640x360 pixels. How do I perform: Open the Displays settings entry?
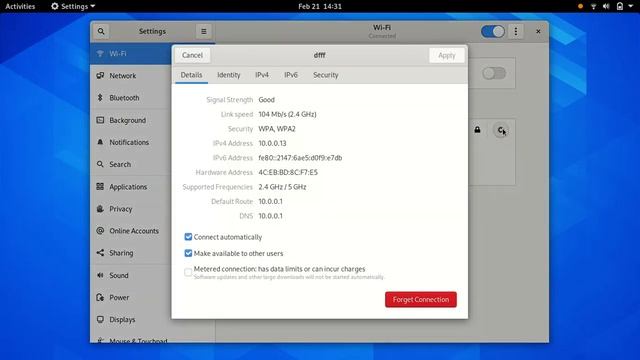[x=132, y=319]
